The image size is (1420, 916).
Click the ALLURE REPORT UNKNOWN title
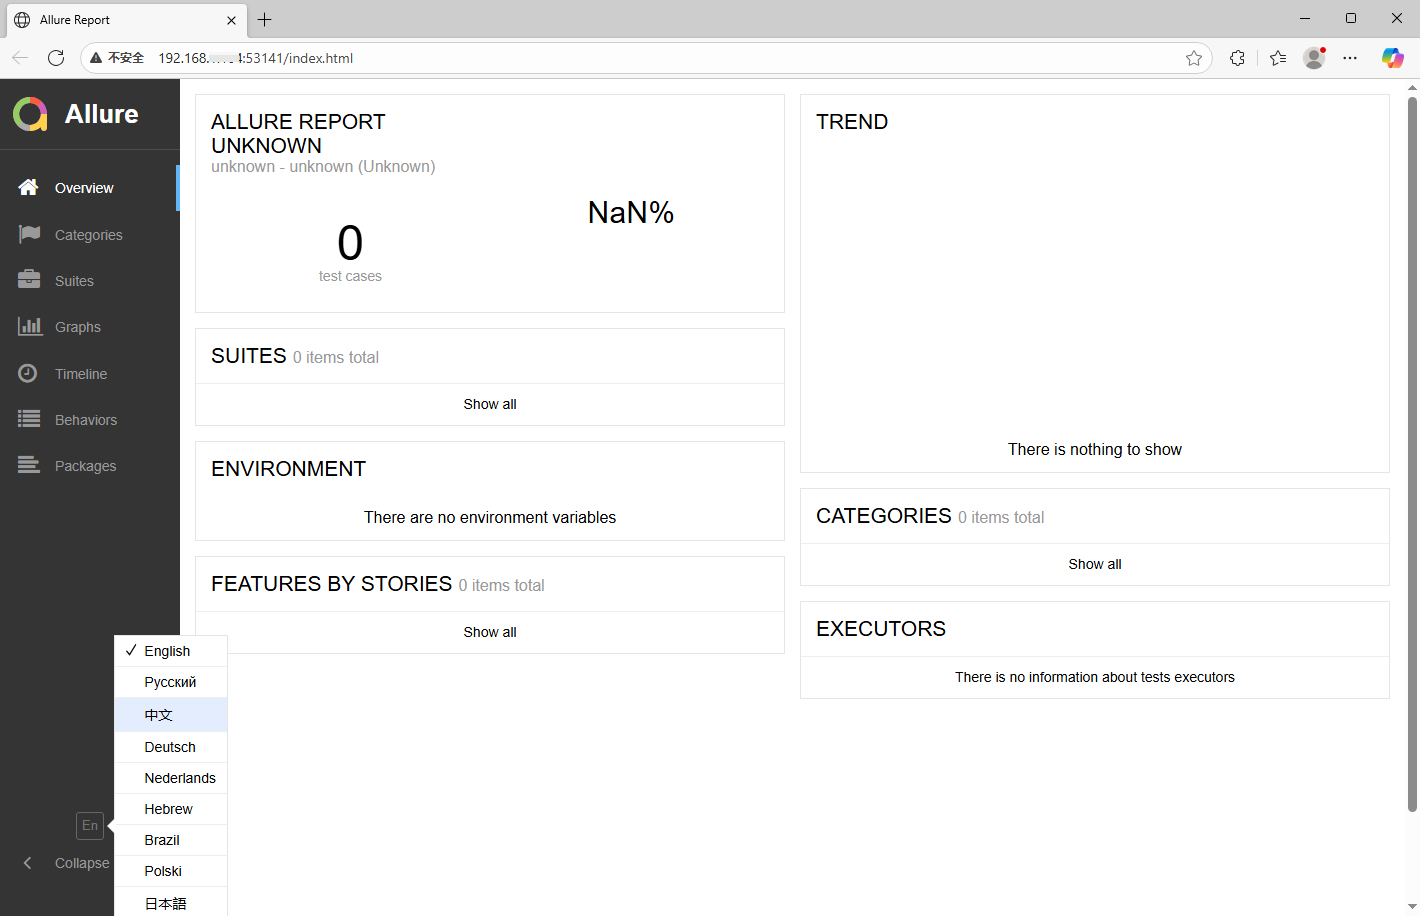[x=298, y=134]
